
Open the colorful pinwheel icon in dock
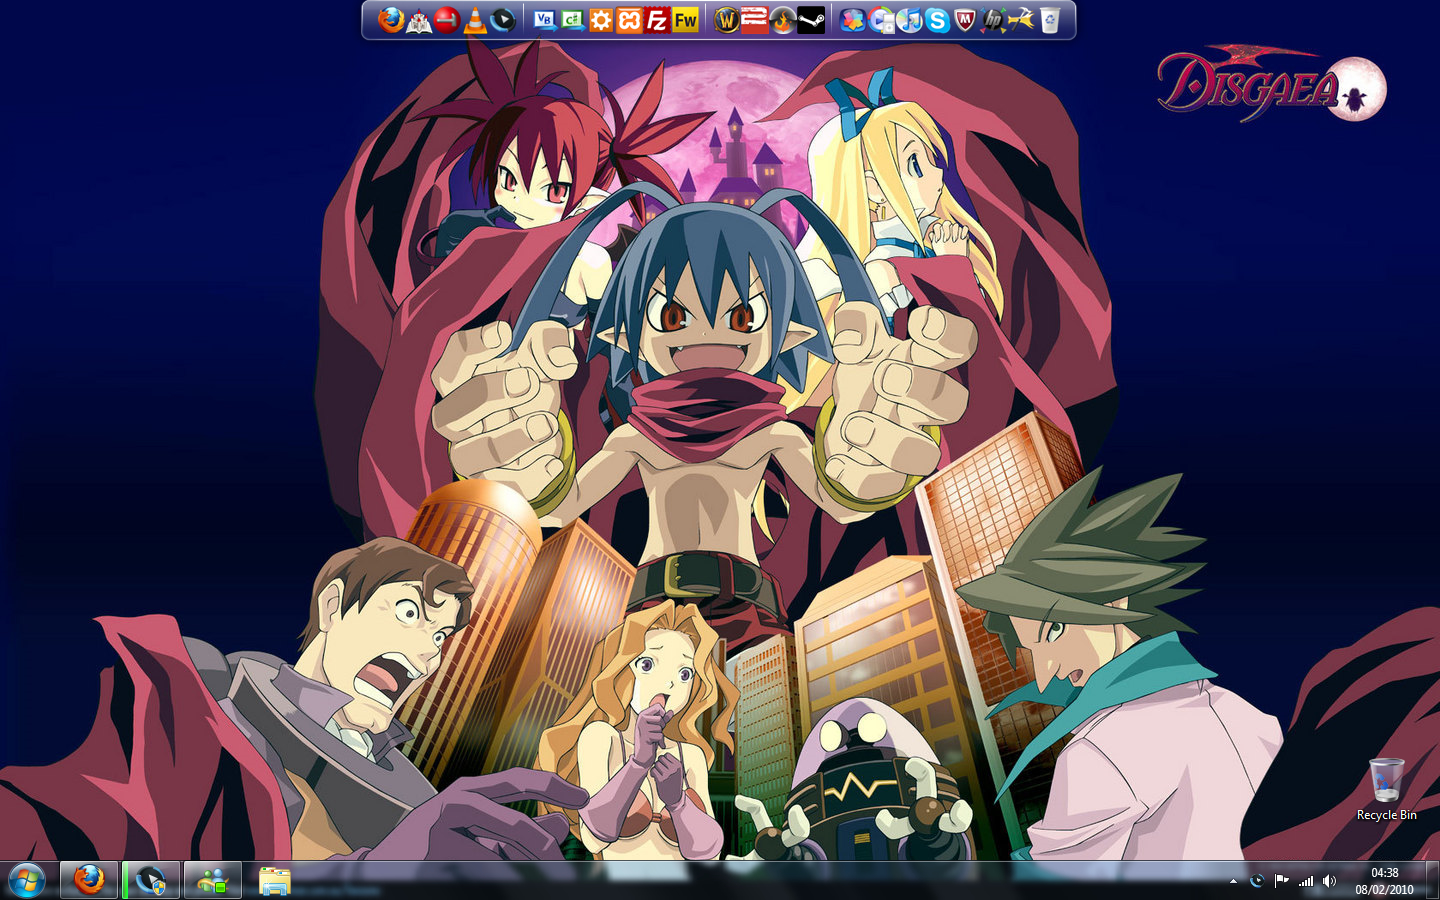point(853,19)
